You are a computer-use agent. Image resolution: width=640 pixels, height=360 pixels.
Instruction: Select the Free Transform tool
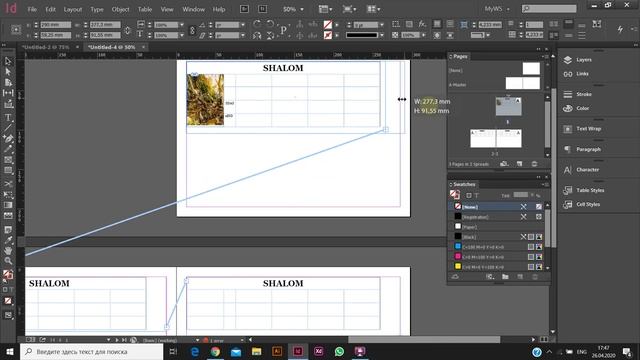coord(8,195)
